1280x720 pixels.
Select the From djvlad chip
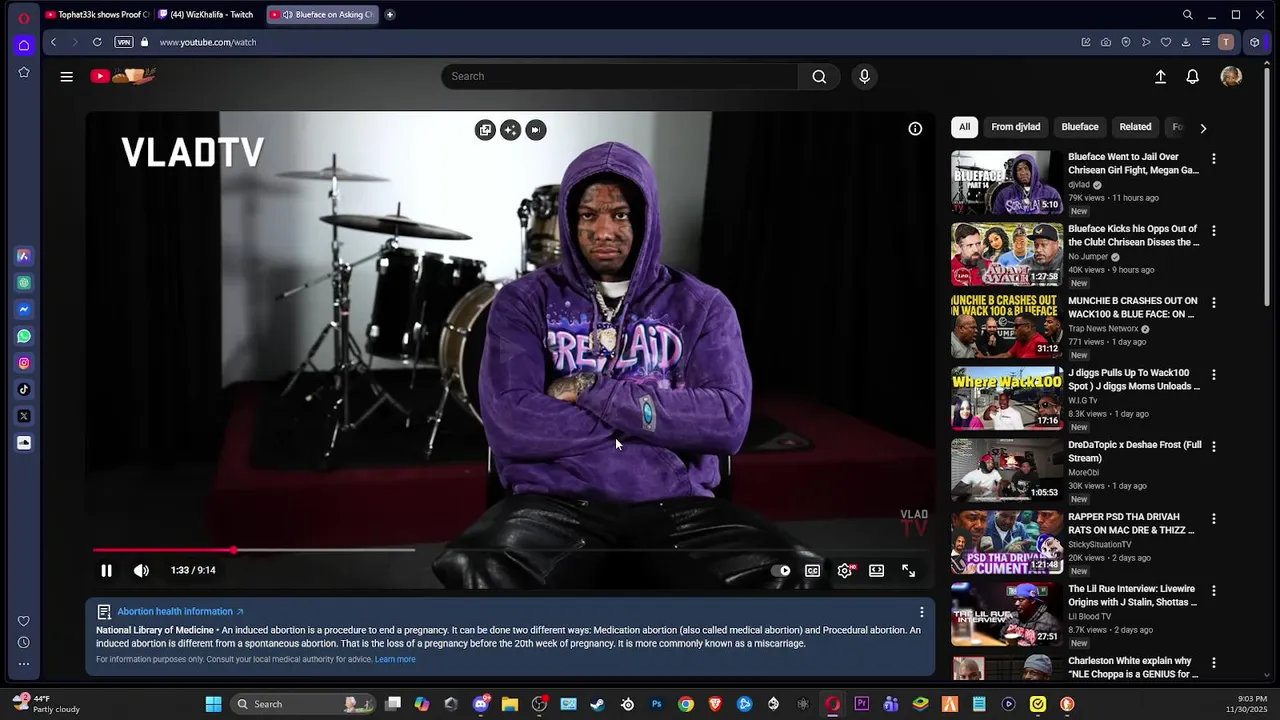1015,127
